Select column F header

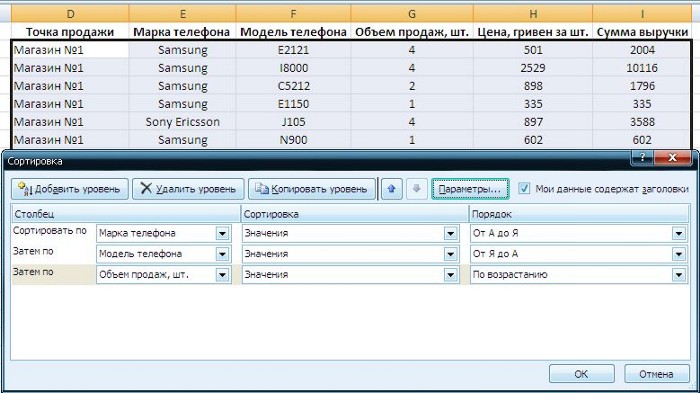click(x=293, y=14)
